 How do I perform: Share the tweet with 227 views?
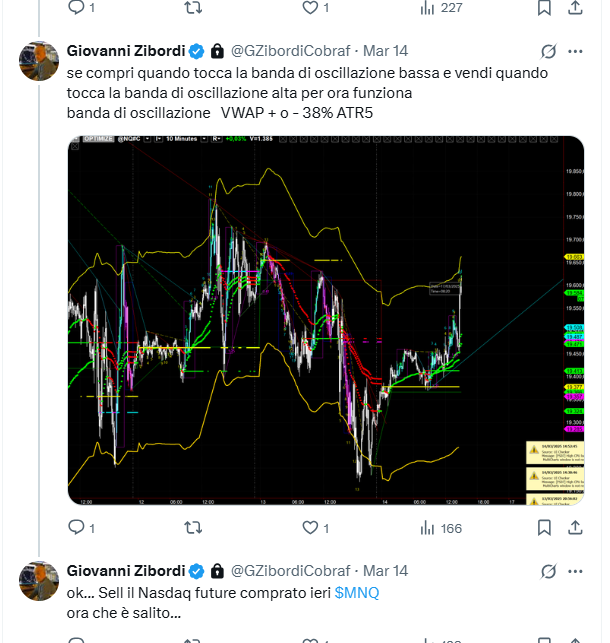pos(575,7)
